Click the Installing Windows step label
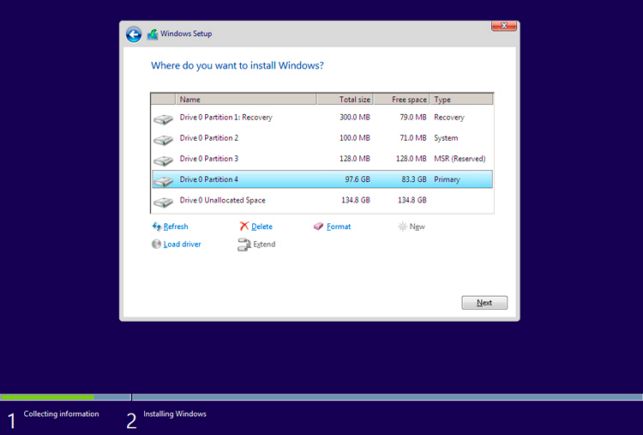643x435 pixels. [175, 414]
